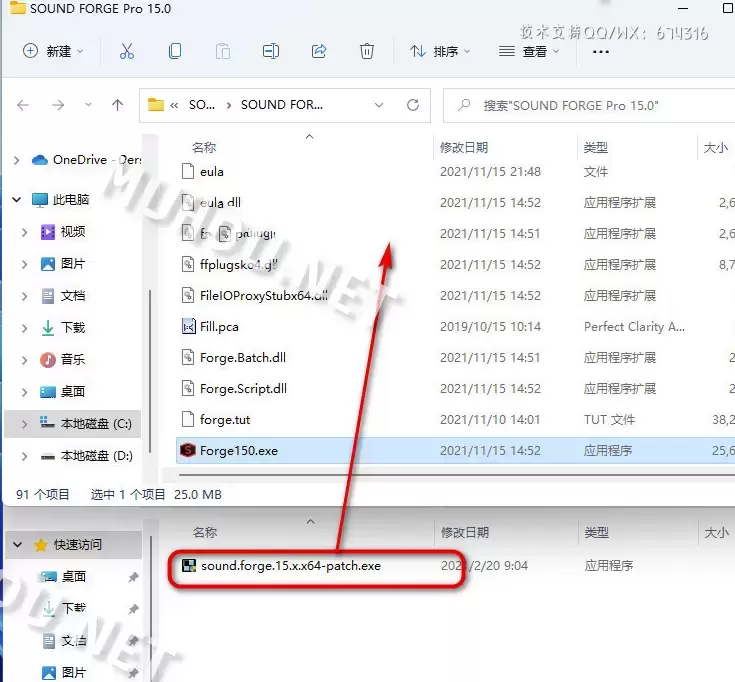Sort by Size (大小) column header
Screen dimensions: 735x682
pos(716,148)
